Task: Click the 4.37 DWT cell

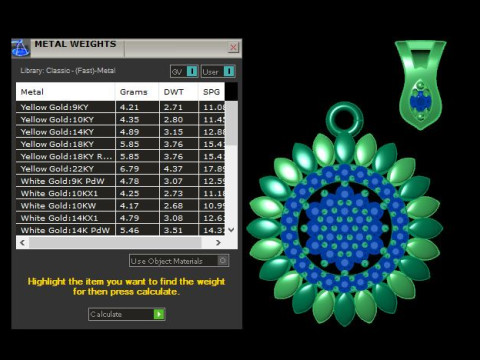Action: (x=179, y=169)
